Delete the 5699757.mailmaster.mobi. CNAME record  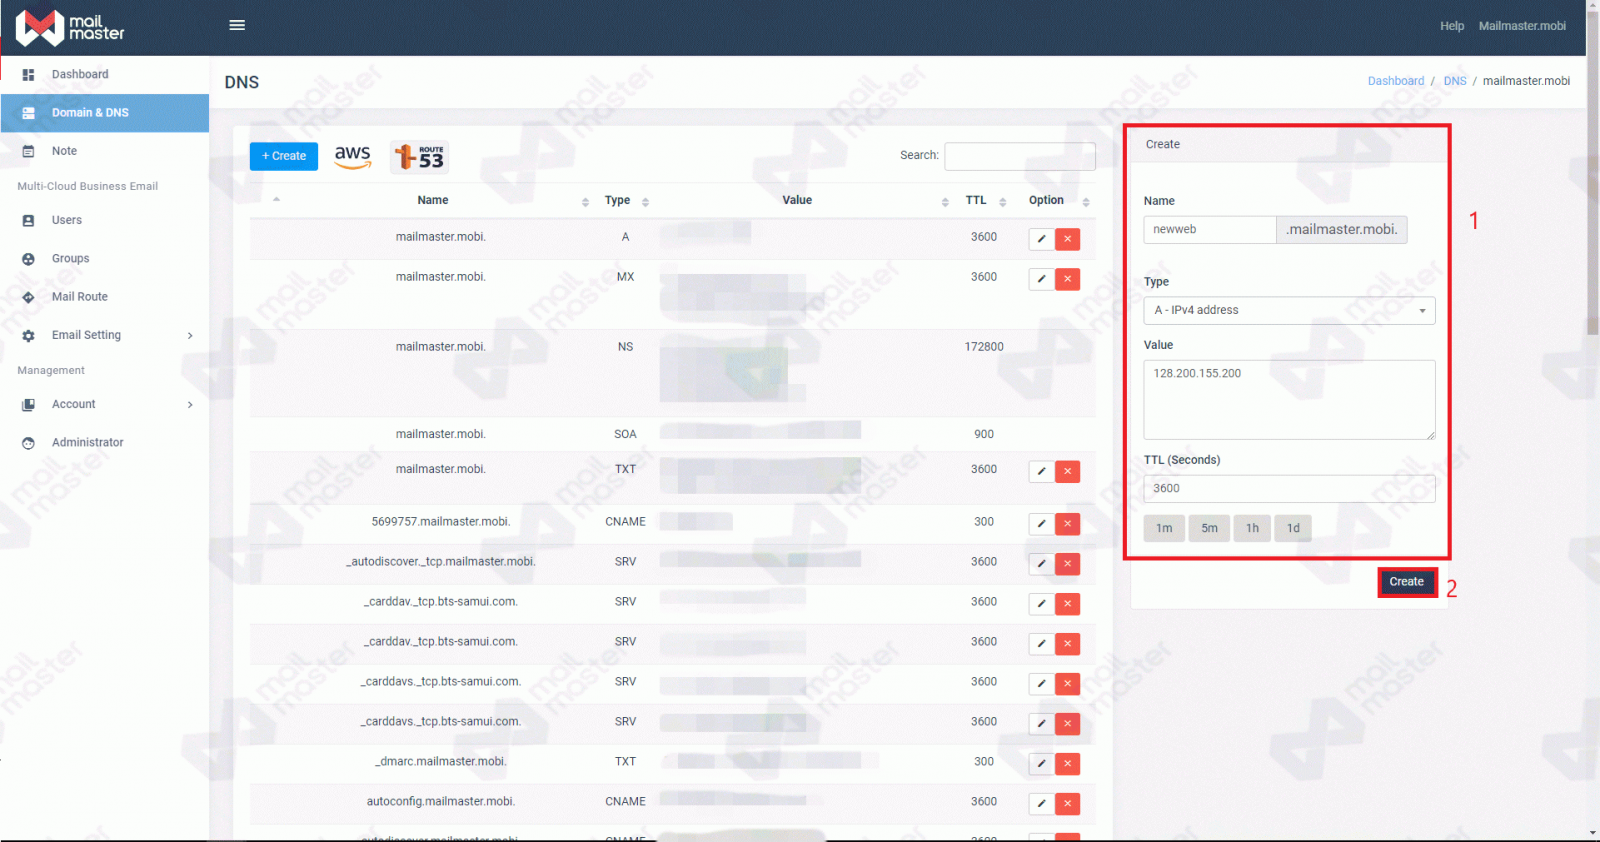coord(1068,524)
